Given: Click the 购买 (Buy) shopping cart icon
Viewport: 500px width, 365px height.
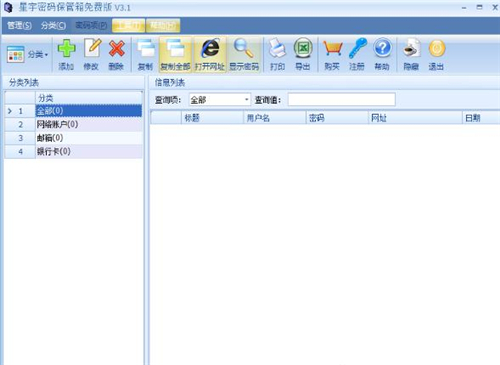Looking at the screenshot, I should coord(332,49).
